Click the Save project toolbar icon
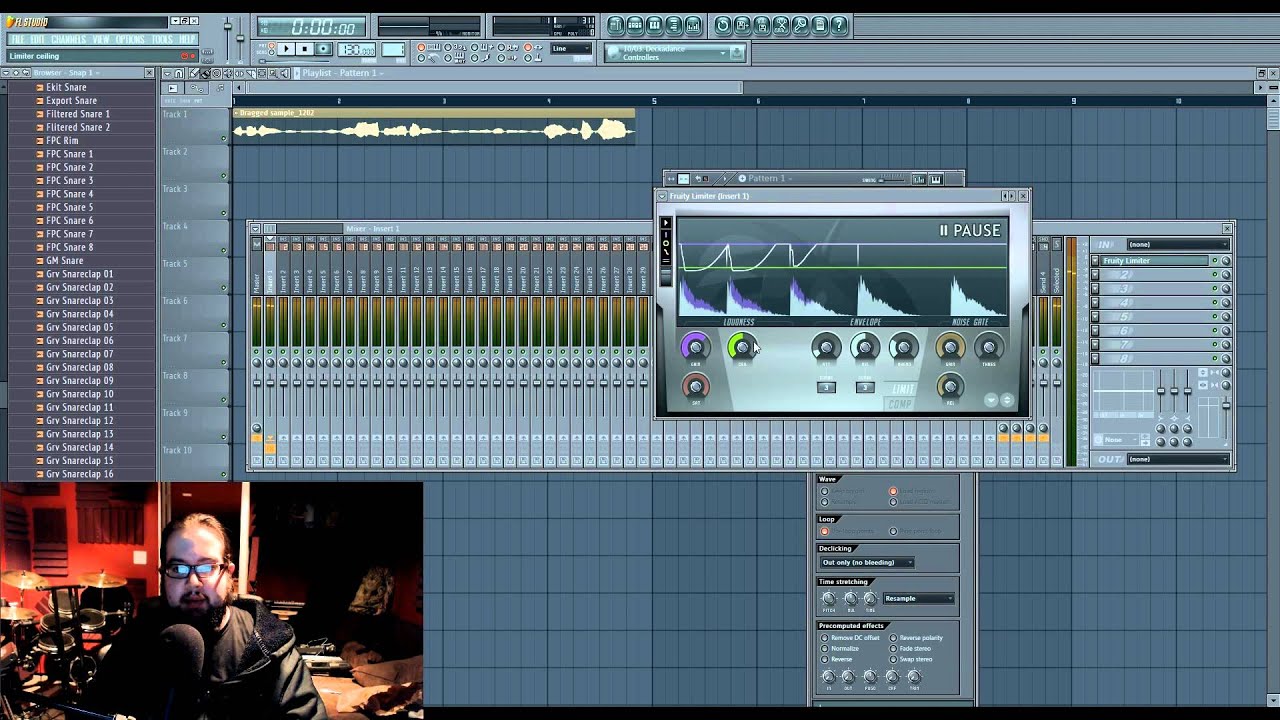Screen dimensions: 1280x720 click(x=742, y=25)
